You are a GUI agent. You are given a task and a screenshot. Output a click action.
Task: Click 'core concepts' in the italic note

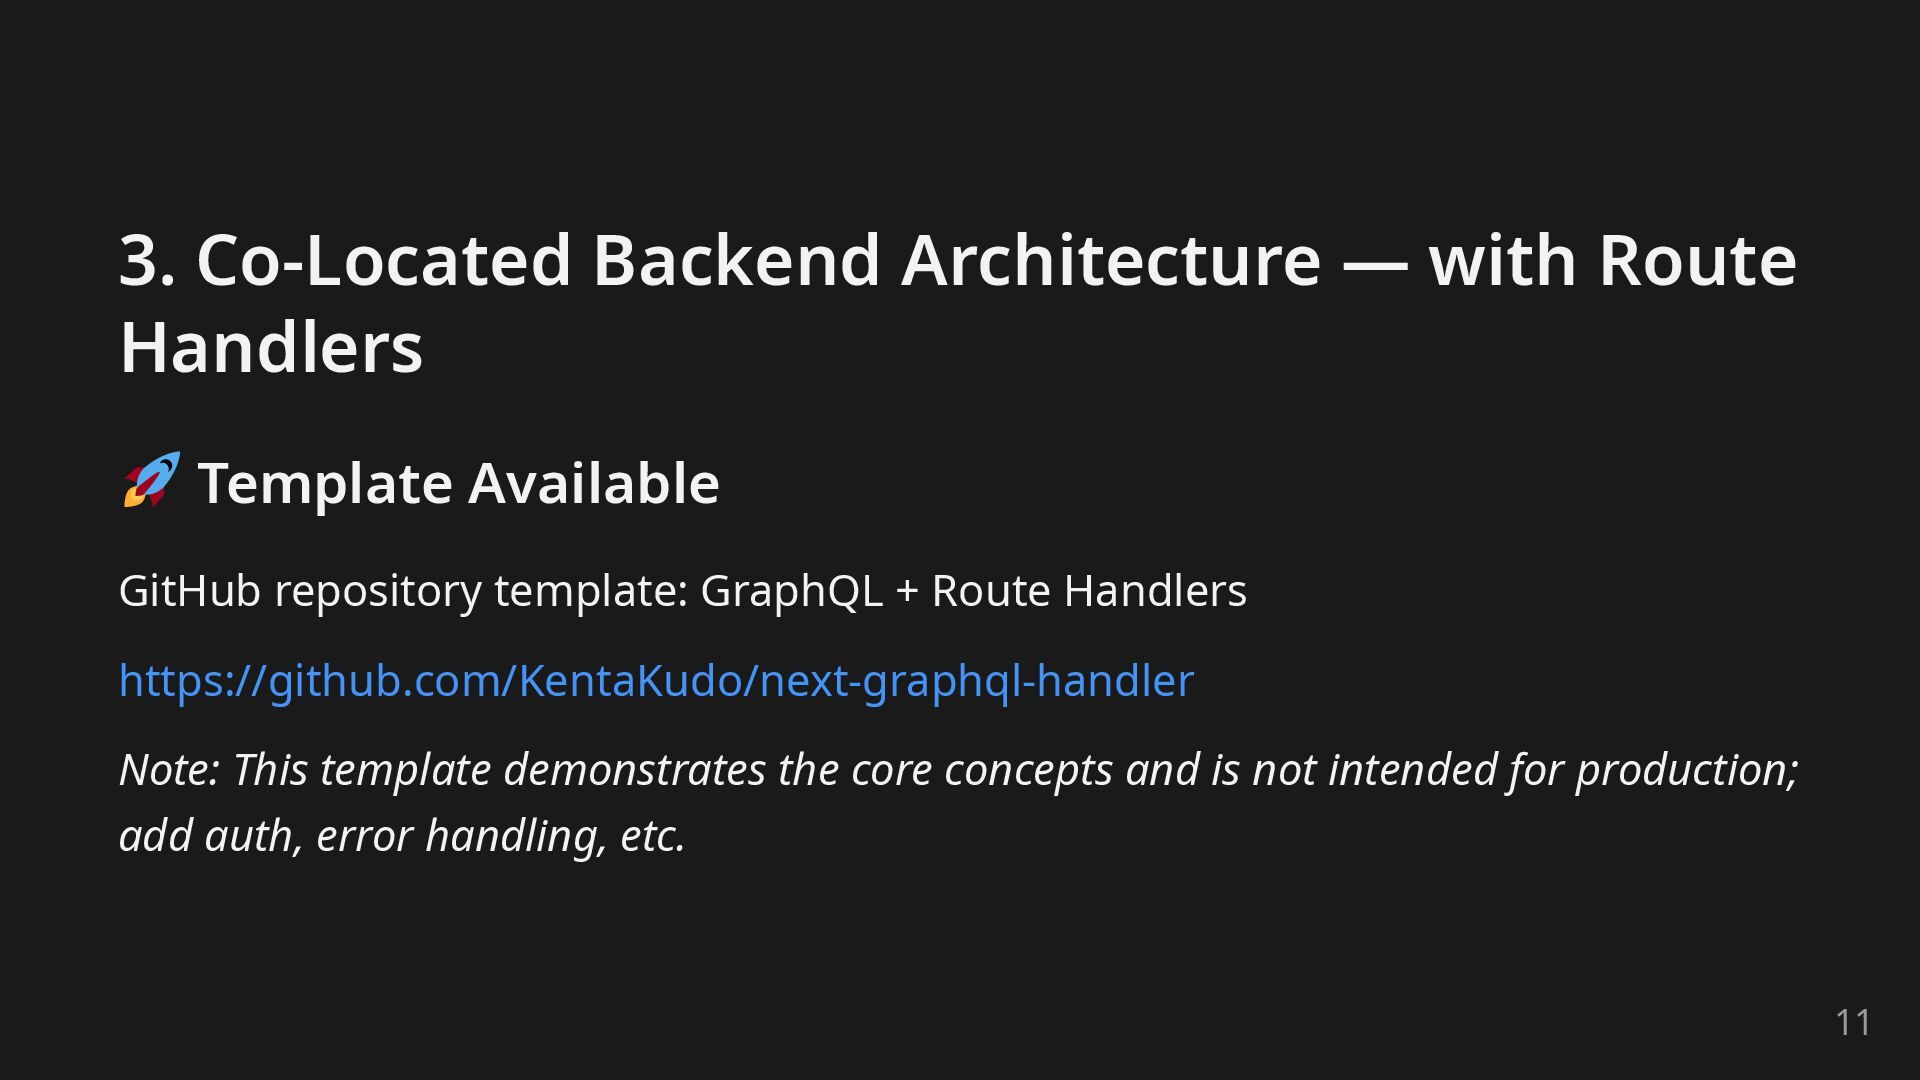[x=982, y=772]
